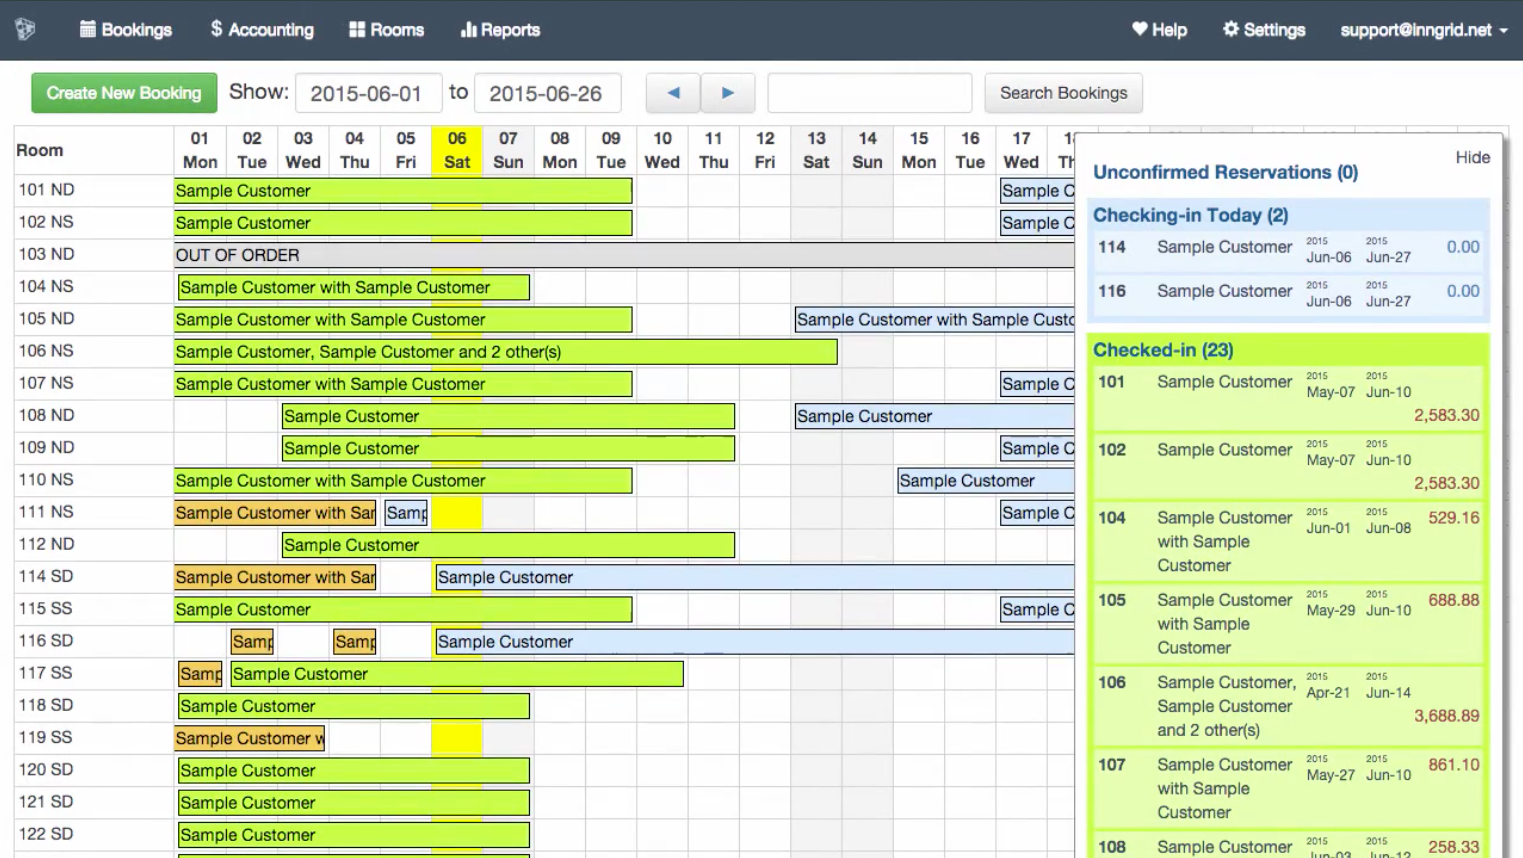Open the support@inngrid.net account dropdown
The image size is (1523, 858).
(1421, 30)
